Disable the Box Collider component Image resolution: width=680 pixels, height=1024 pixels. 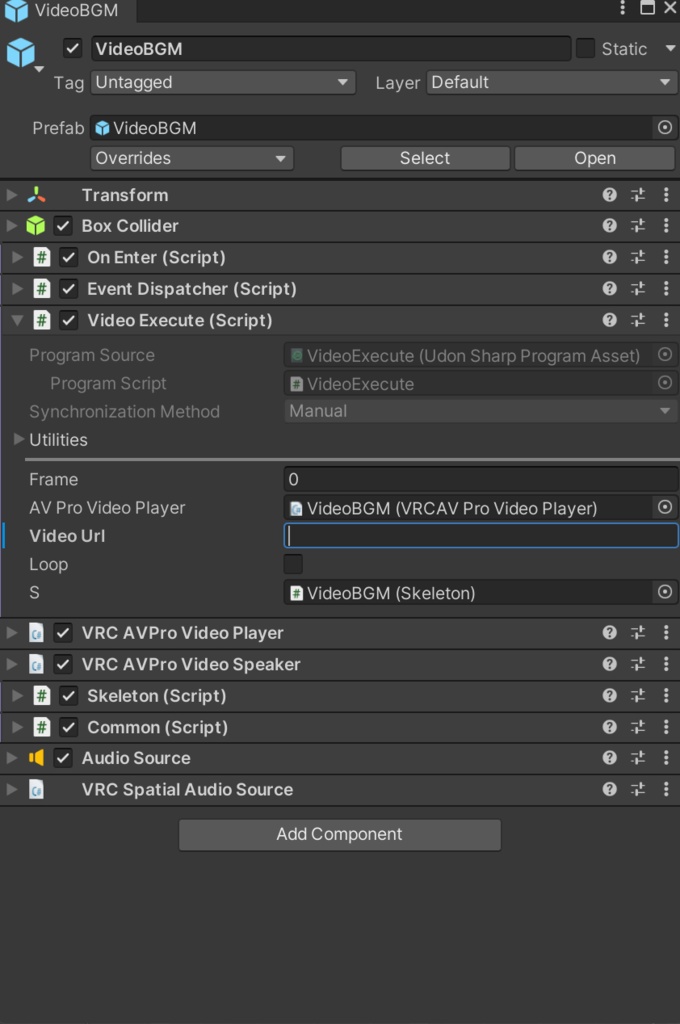click(63, 226)
